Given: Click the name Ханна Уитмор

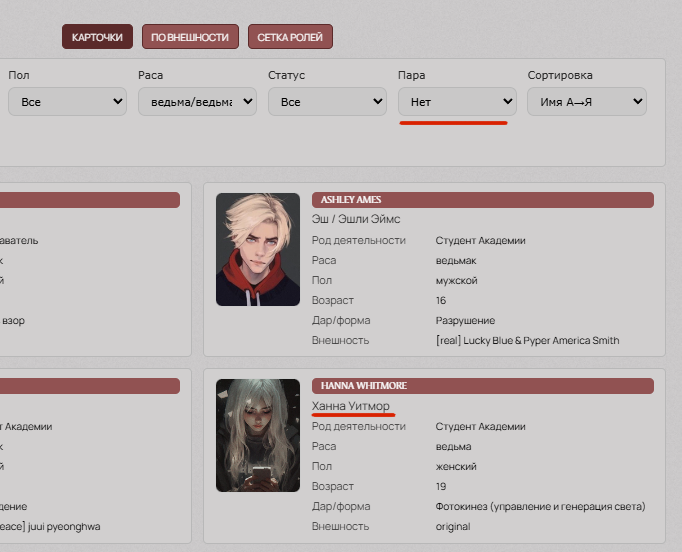Looking at the screenshot, I should (351, 406).
